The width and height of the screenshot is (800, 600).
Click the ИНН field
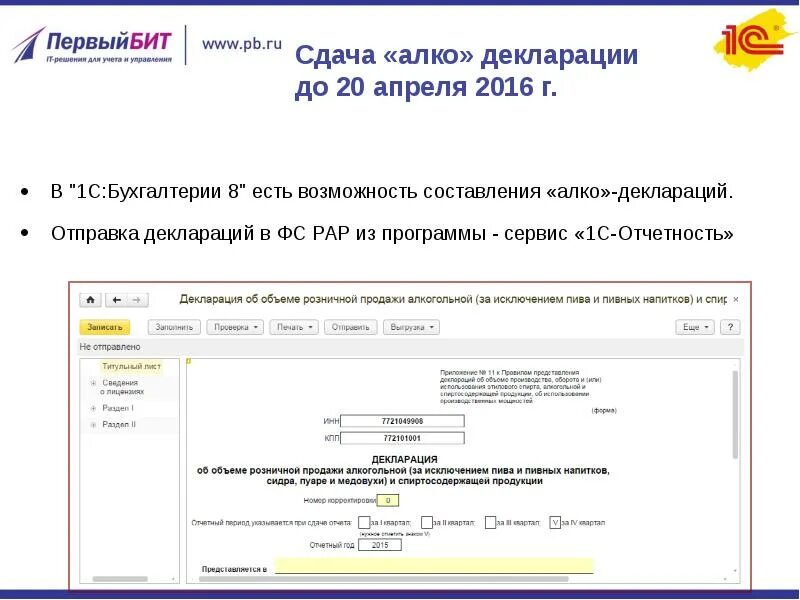pos(403,421)
